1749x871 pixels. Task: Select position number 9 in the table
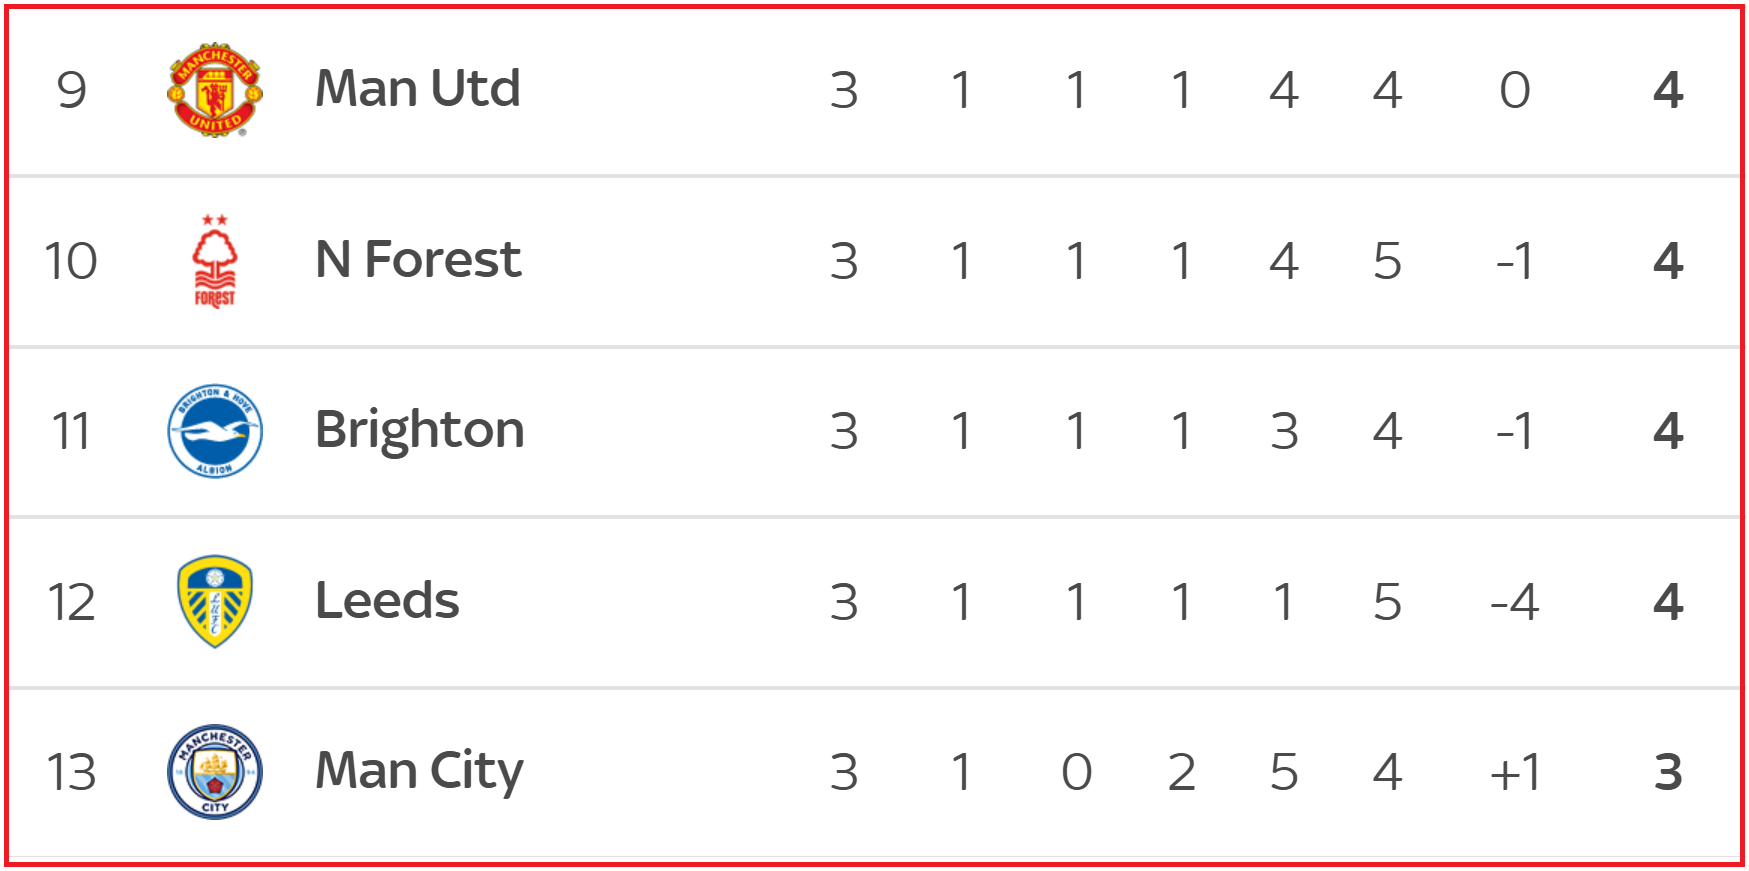click(x=71, y=91)
